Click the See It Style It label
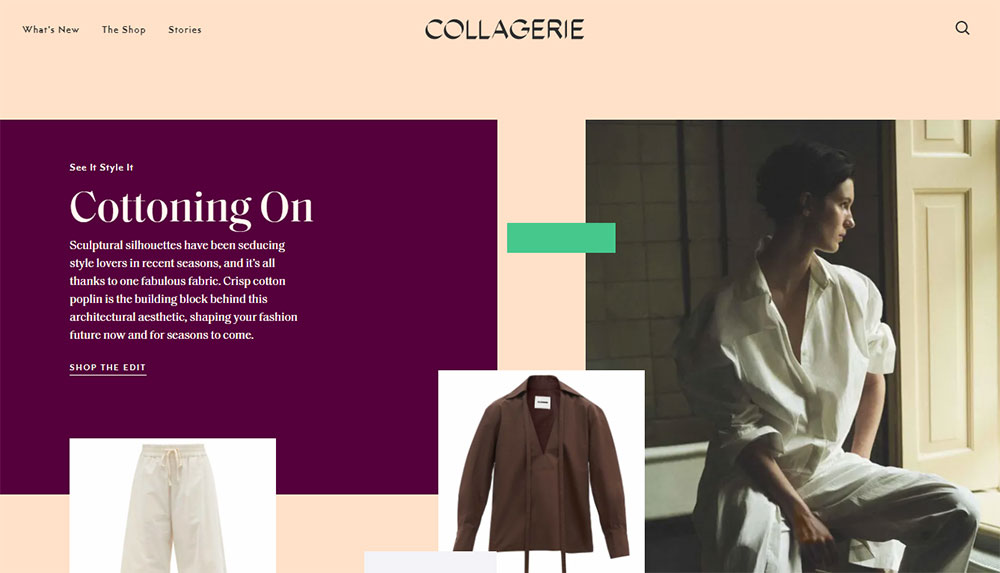1000x573 pixels. (x=101, y=167)
